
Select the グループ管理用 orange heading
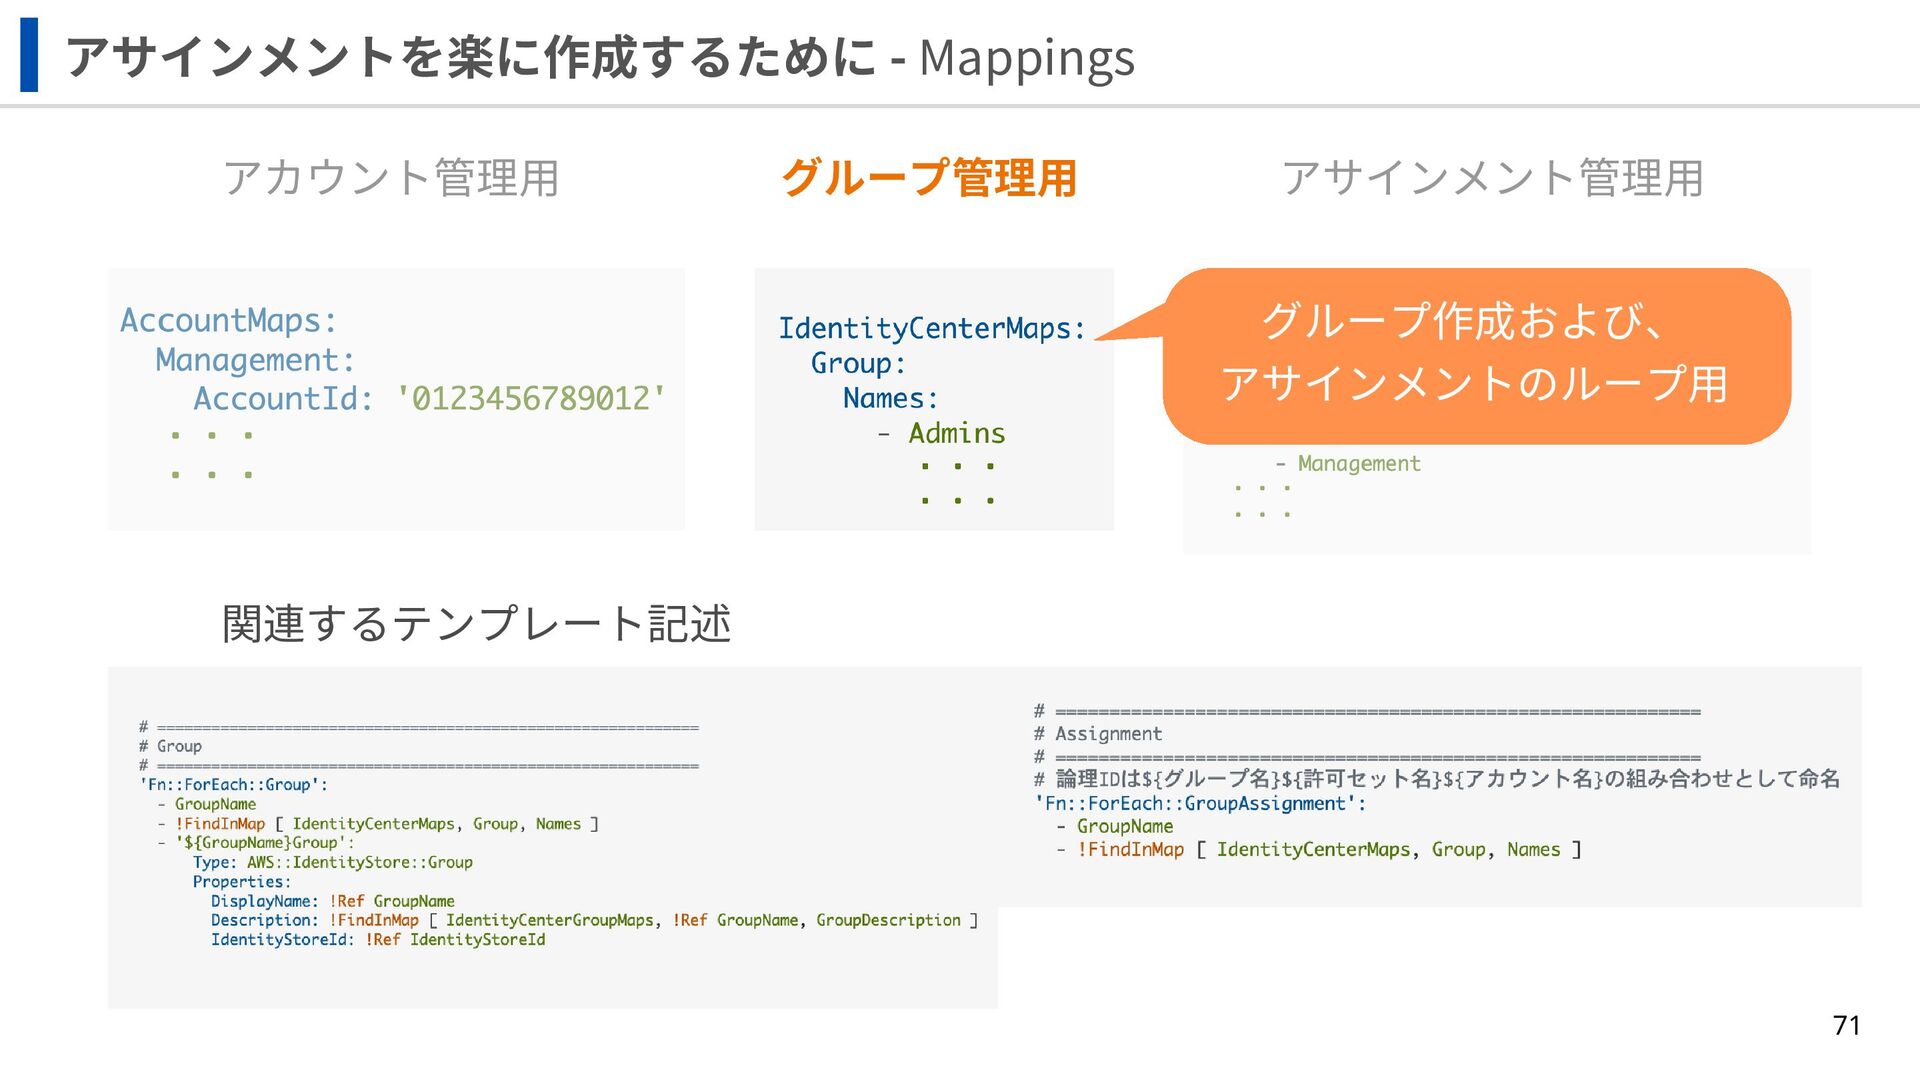pos(928,178)
